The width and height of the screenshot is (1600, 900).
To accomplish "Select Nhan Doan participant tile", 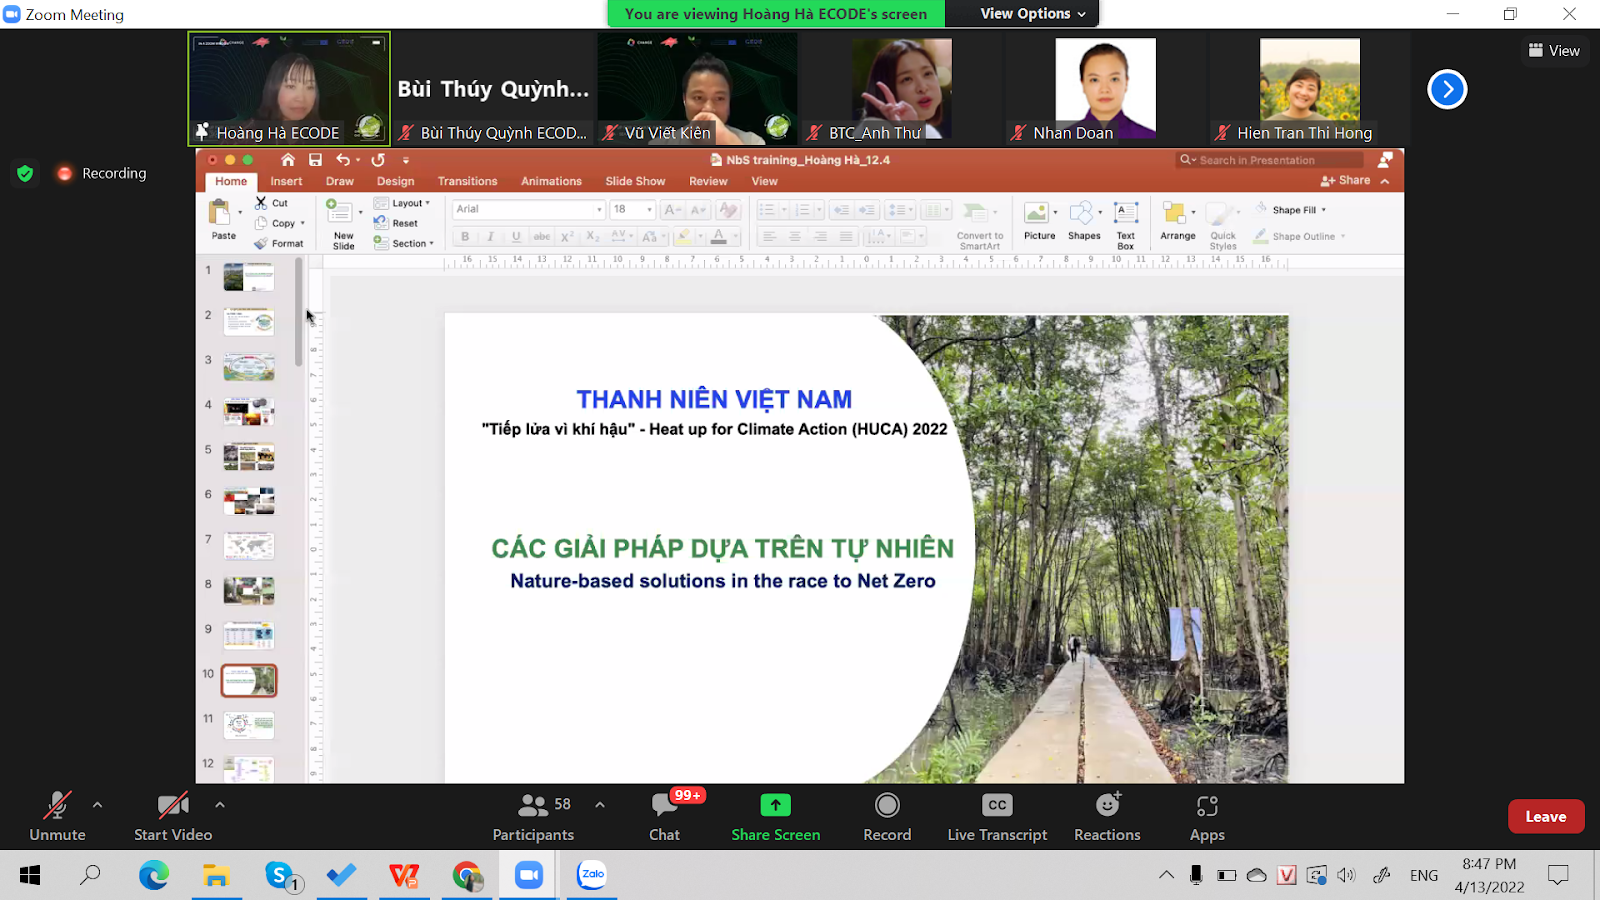I will coord(1105,88).
